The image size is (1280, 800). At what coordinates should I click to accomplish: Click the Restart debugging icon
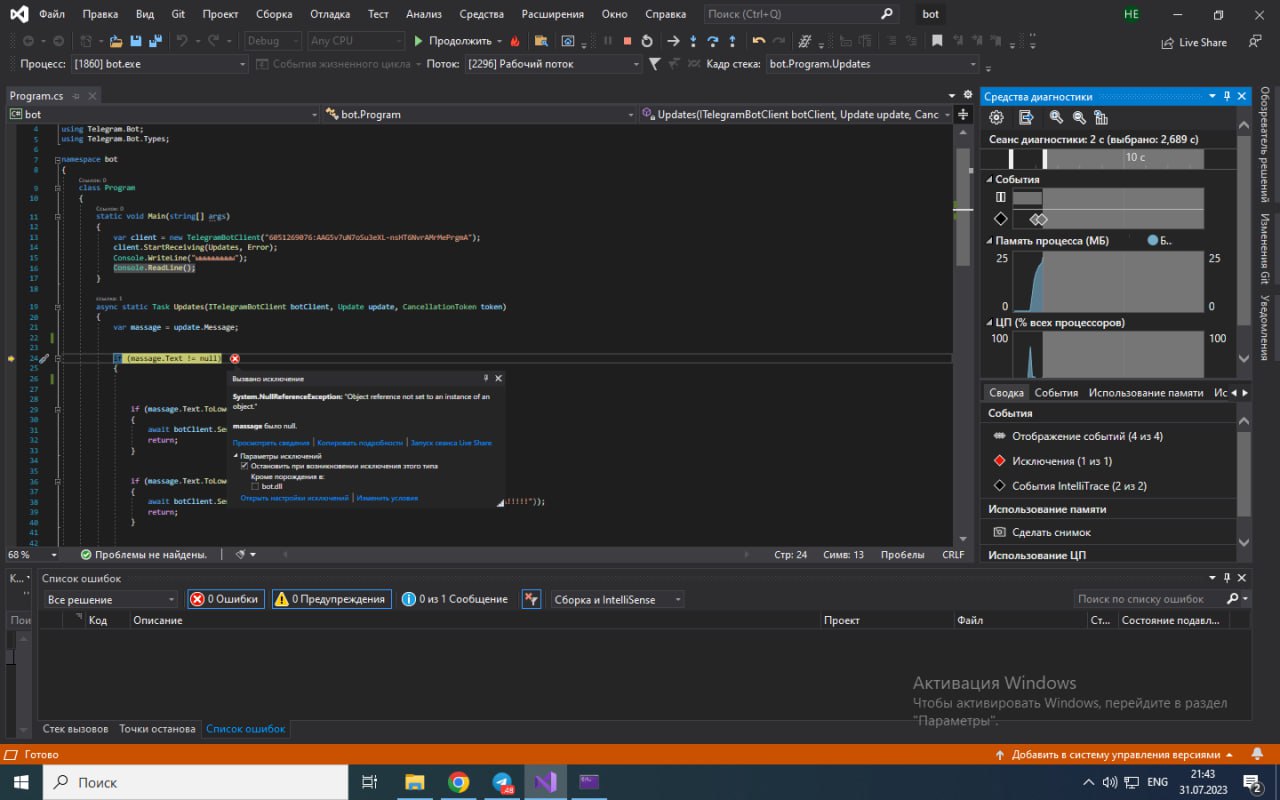pyautogui.click(x=647, y=41)
